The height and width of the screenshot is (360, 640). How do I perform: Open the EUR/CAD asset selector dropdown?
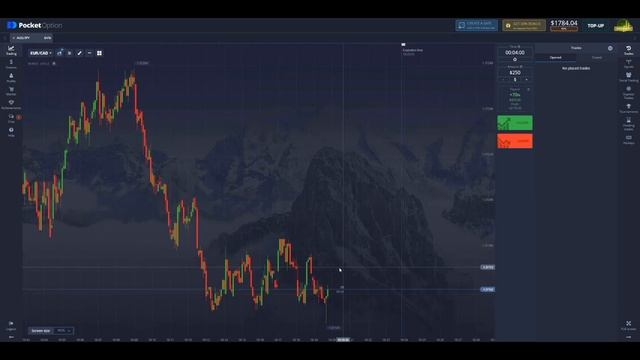pos(40,53)
